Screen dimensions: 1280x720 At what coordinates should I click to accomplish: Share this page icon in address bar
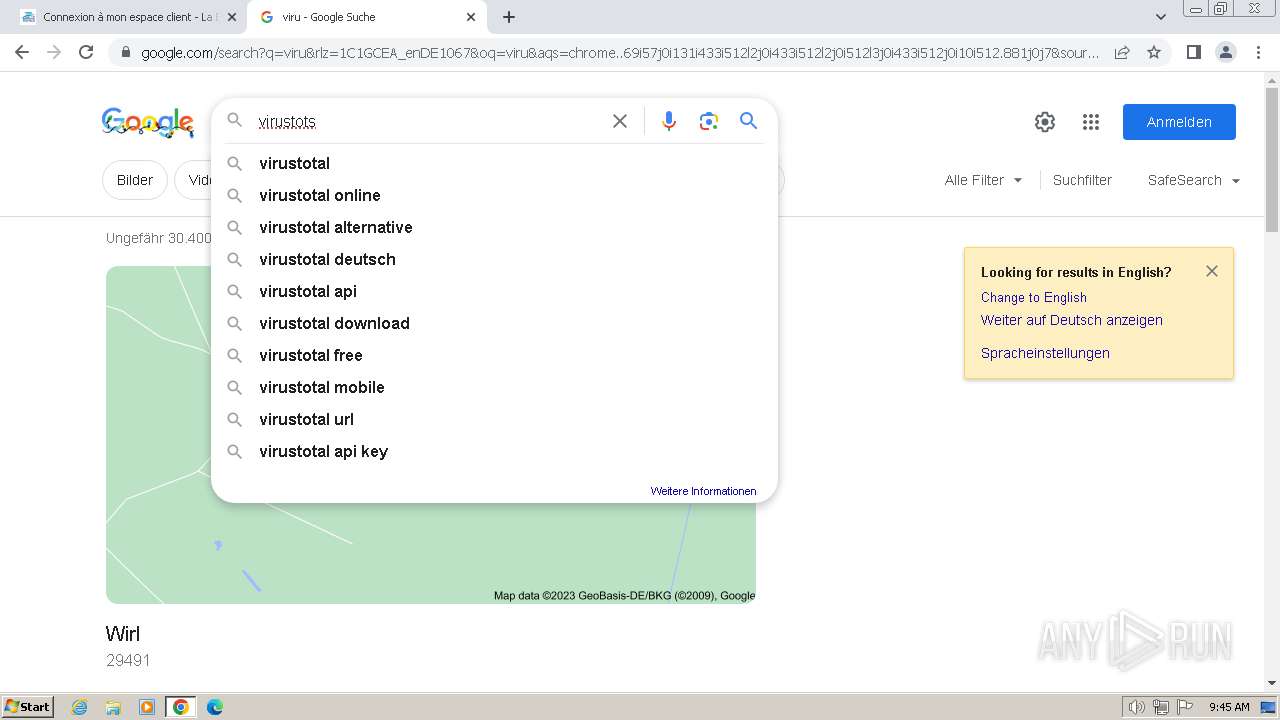(1122, 52)
